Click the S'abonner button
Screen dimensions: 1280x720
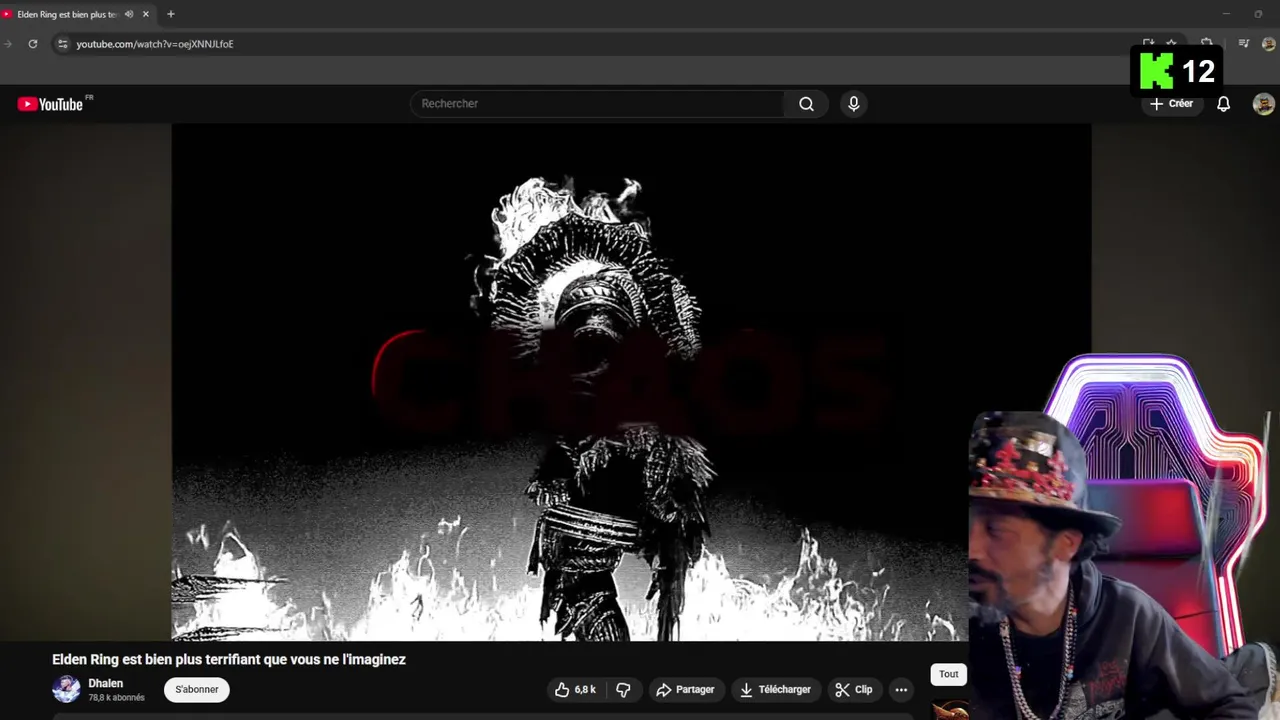click(197, 689)
